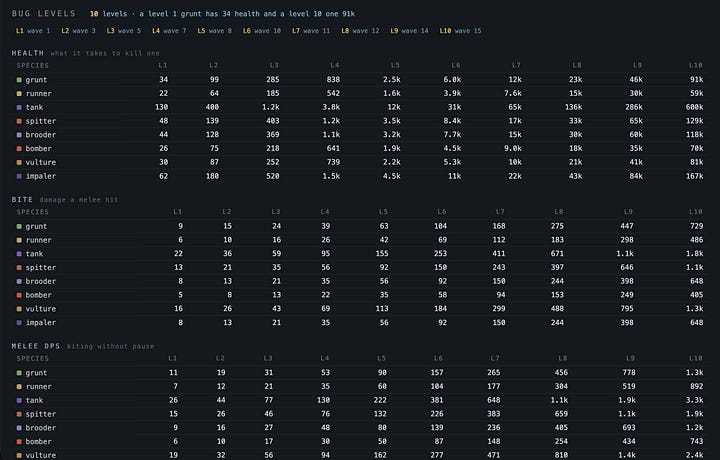Click the impaler swatch in Bite table
Viewport: 720px width, 460px height.
point(19,323)
